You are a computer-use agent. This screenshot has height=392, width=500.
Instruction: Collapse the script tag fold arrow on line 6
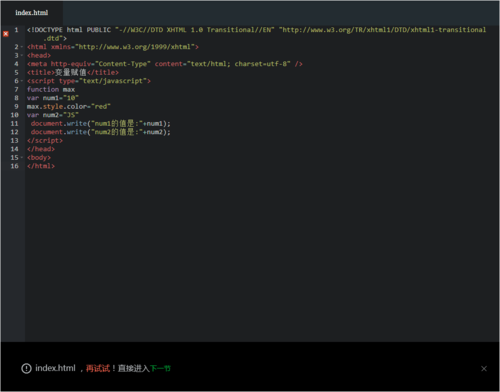point(22,81)
